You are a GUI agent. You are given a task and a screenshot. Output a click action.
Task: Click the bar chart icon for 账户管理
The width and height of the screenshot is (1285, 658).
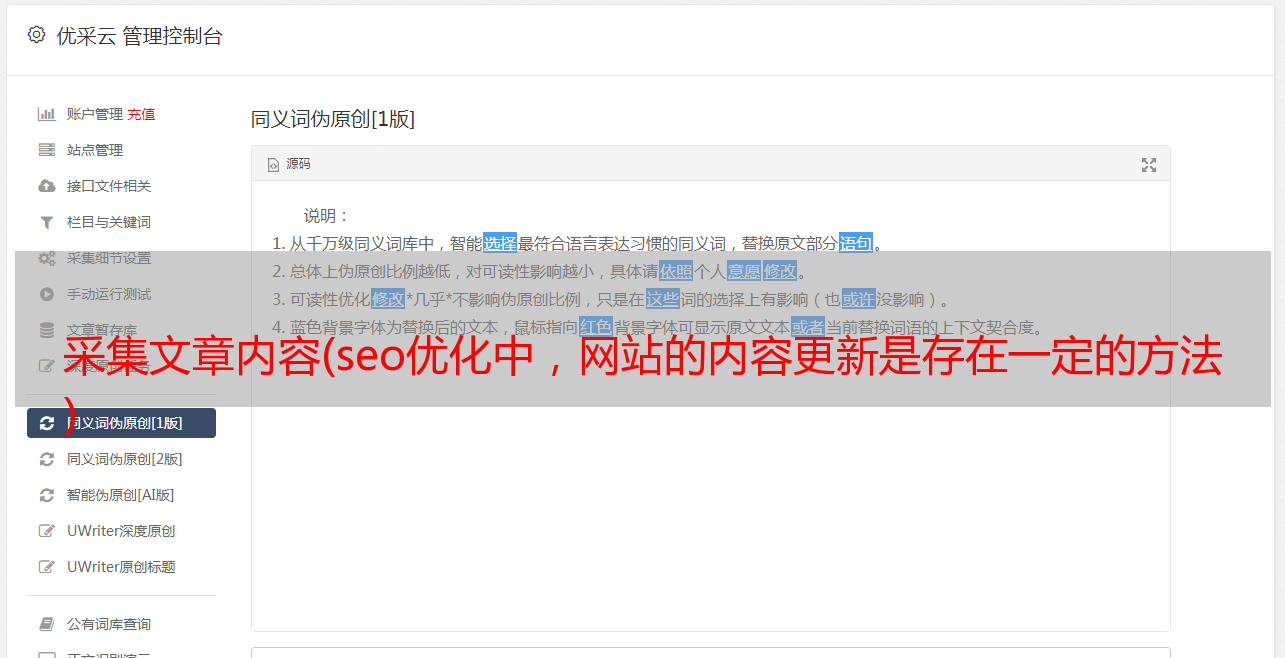(x=46, y=114)
